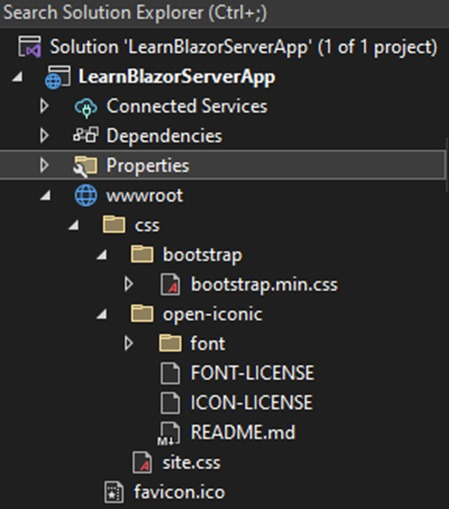
Task: Click the wwwroot globe icon
Action: [x=86, y=195]
